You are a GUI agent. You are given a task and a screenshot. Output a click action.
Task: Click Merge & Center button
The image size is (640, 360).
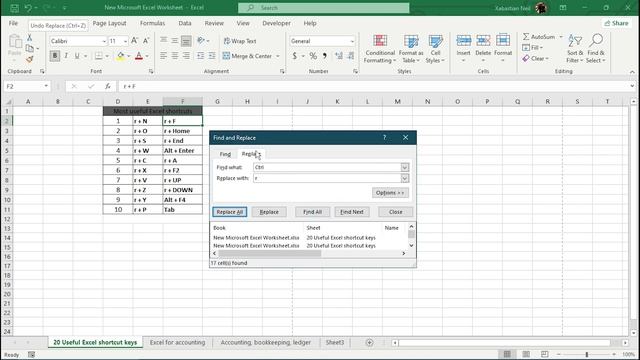coord(248,56)
